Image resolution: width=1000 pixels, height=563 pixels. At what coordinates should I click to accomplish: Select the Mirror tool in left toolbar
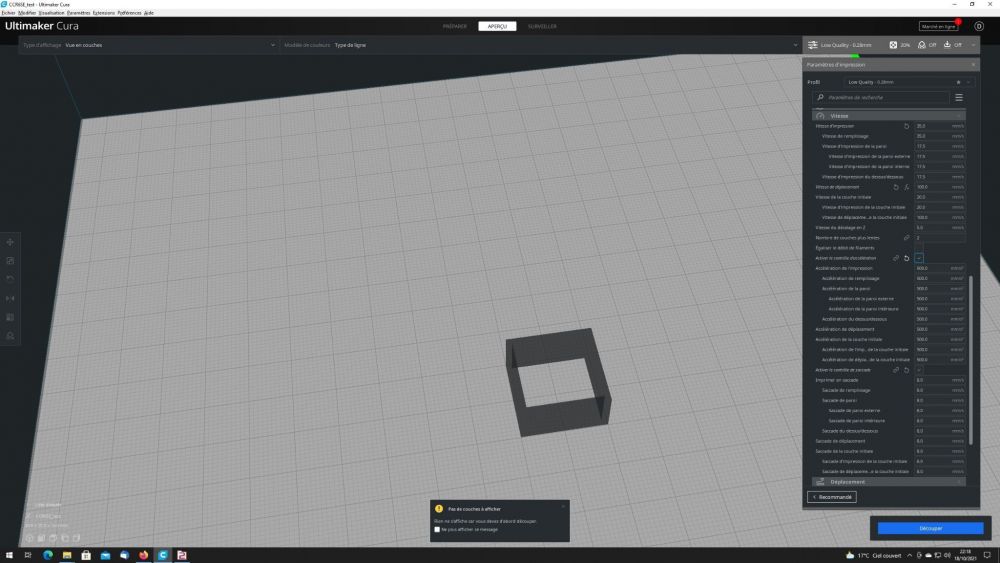pos(10,298)
